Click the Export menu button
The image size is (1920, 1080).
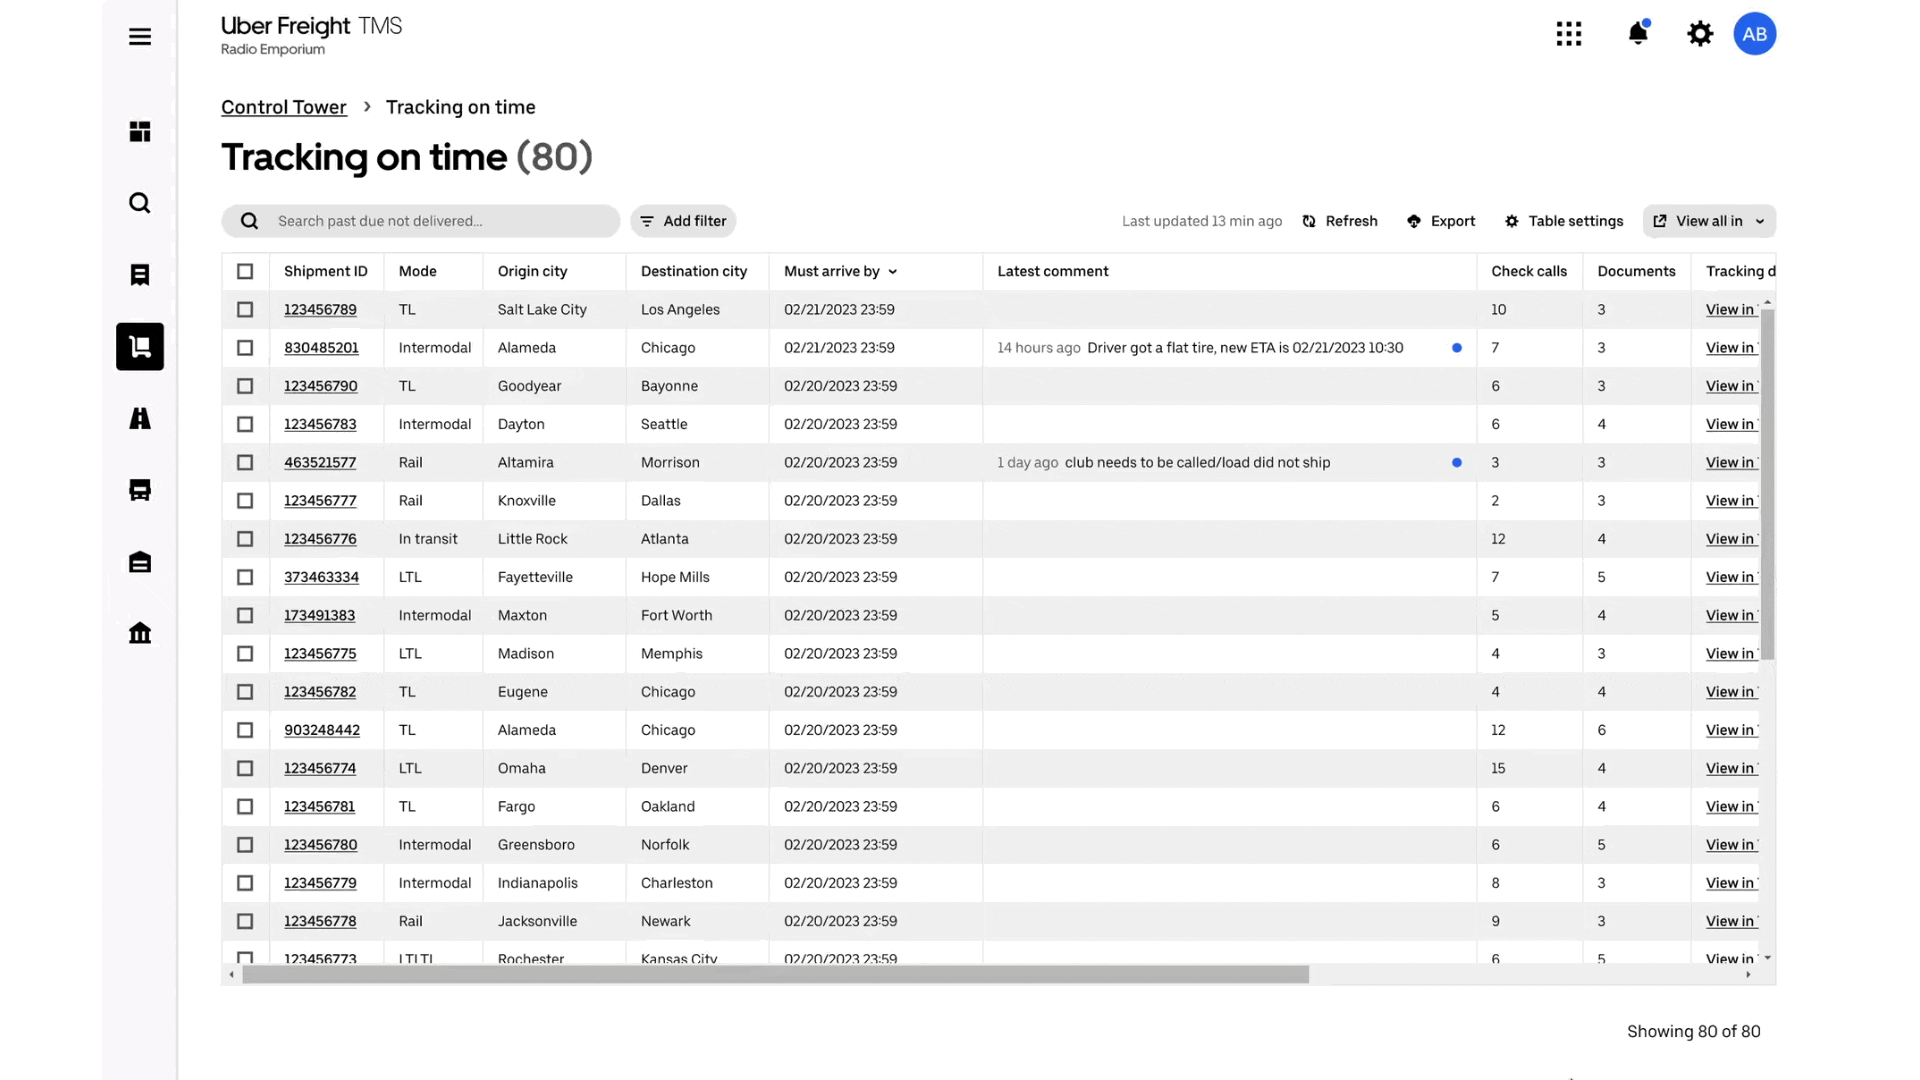tap(1439, 220)
